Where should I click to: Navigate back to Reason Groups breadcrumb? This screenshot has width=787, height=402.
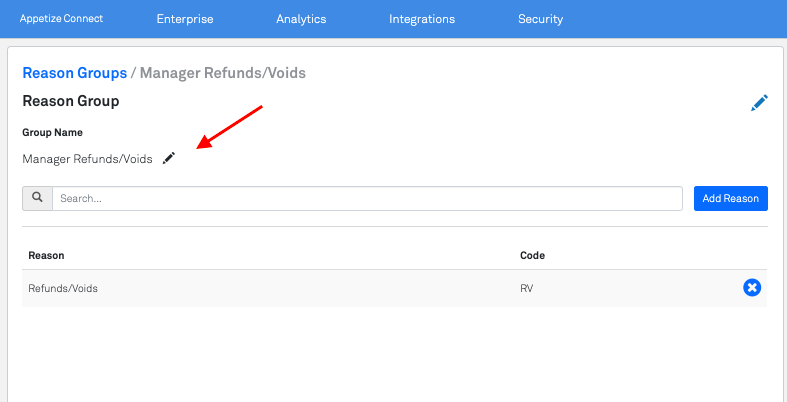pos(74,73)
